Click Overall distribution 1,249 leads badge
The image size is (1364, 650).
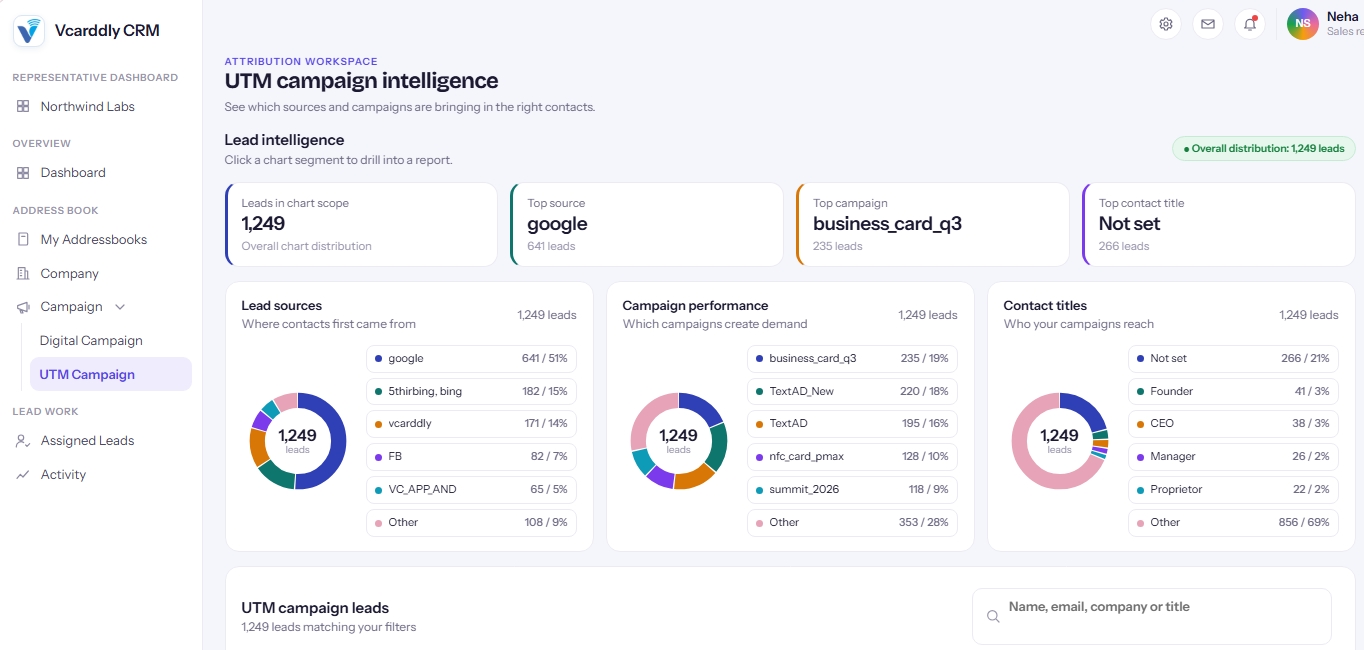(1264, 149)
